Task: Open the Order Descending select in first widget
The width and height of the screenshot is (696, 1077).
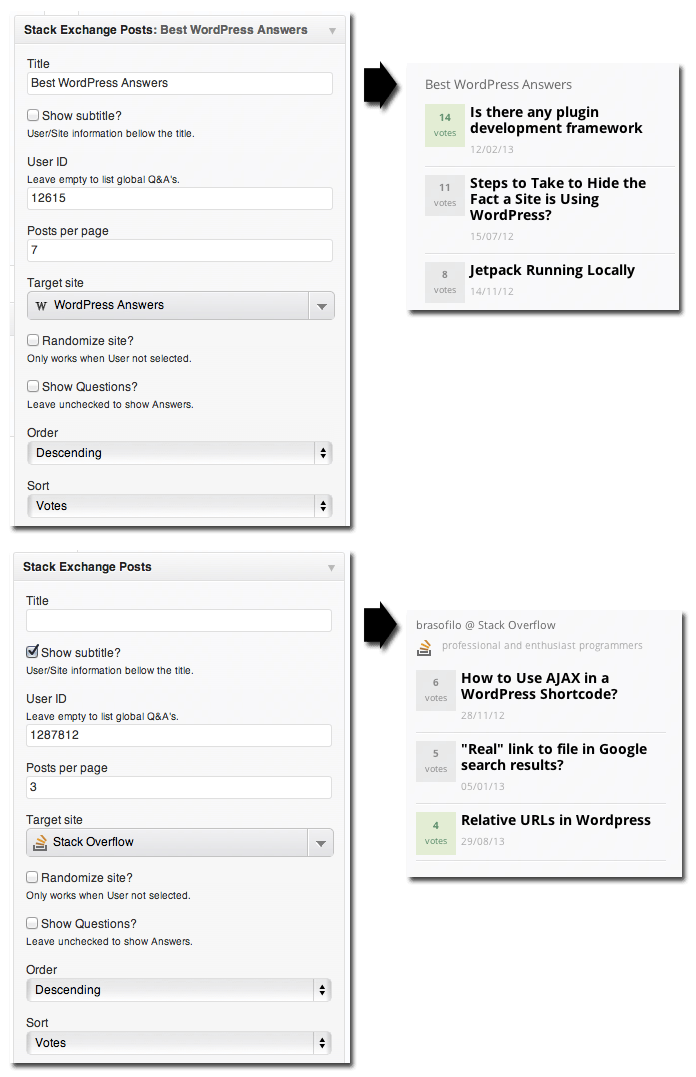Action: pos(180,453)
